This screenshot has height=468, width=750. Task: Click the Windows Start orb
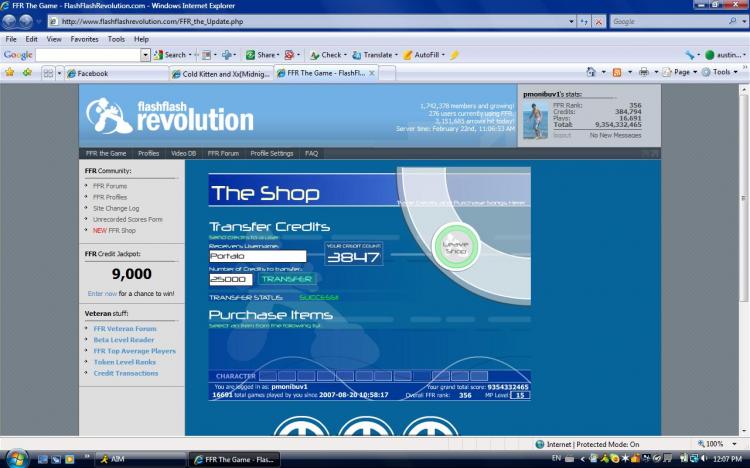(16, 458)
